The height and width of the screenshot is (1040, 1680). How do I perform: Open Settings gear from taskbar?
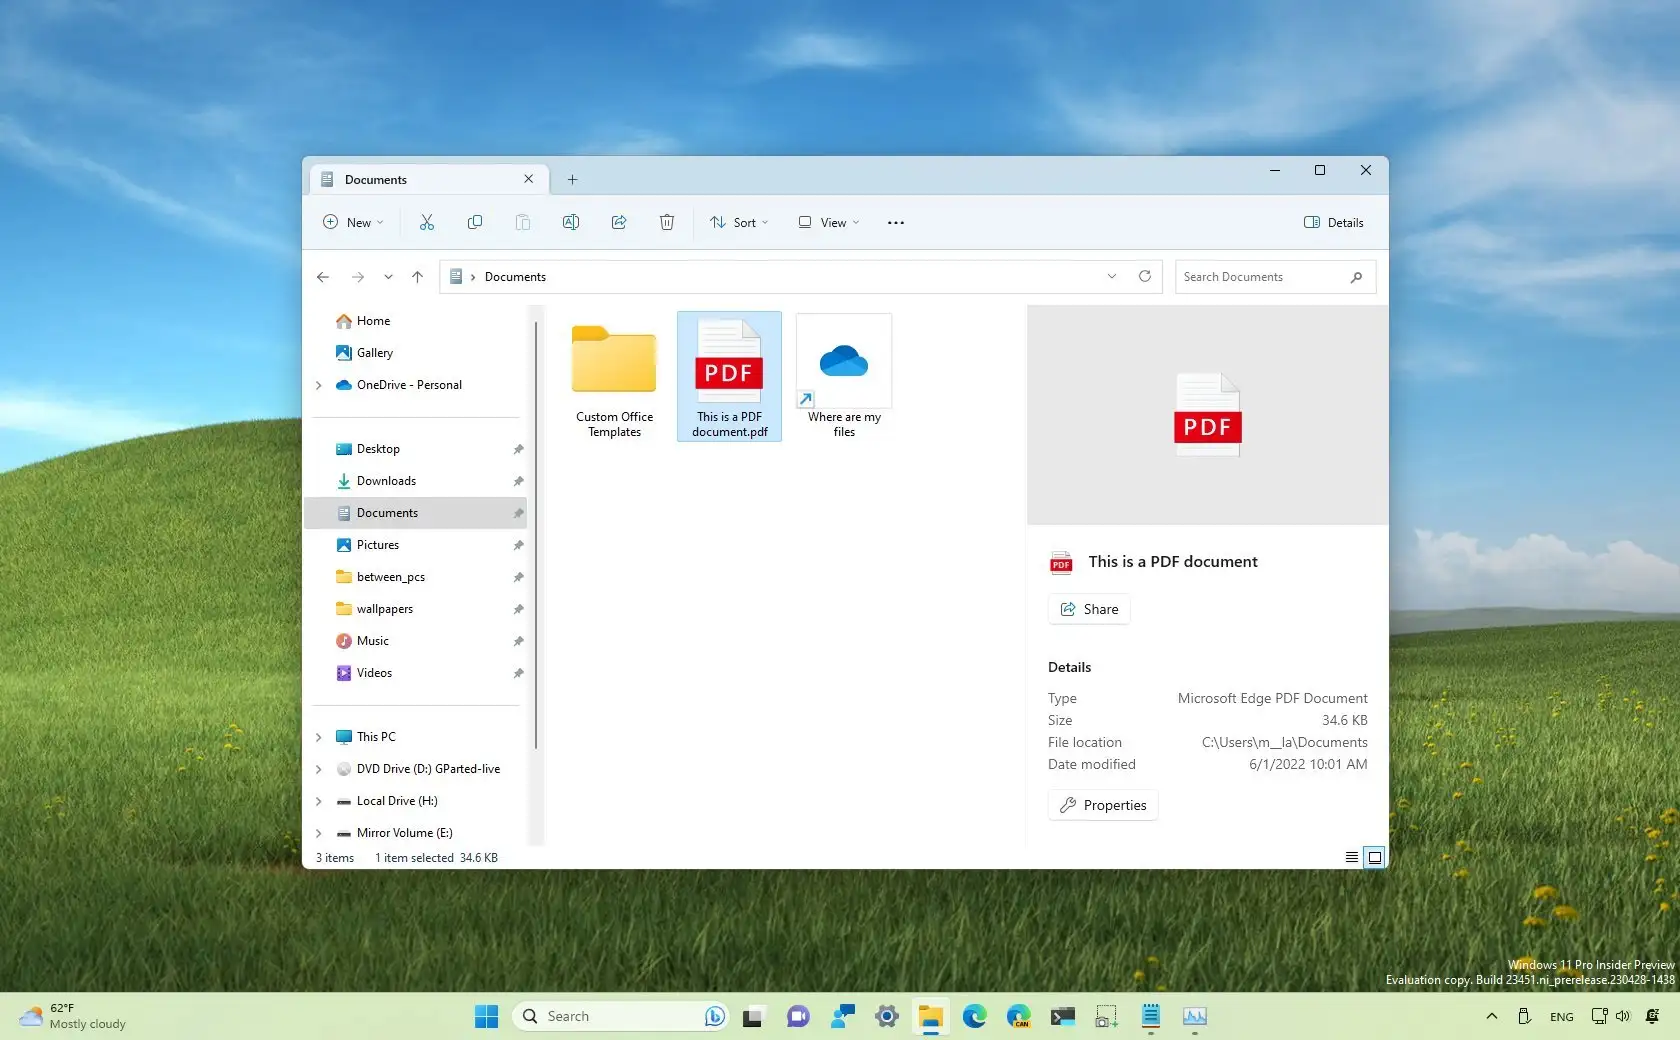point(886,1016)
